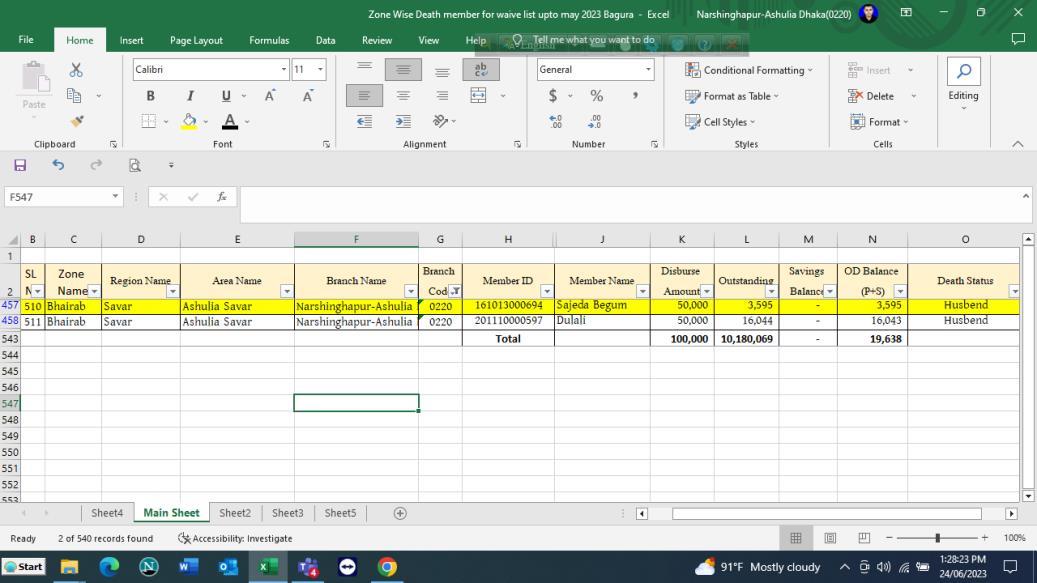This screenshot has height=583, width=1037.
Task: Toggle Middle Align vertical alignment
Action: coord(403,69)
